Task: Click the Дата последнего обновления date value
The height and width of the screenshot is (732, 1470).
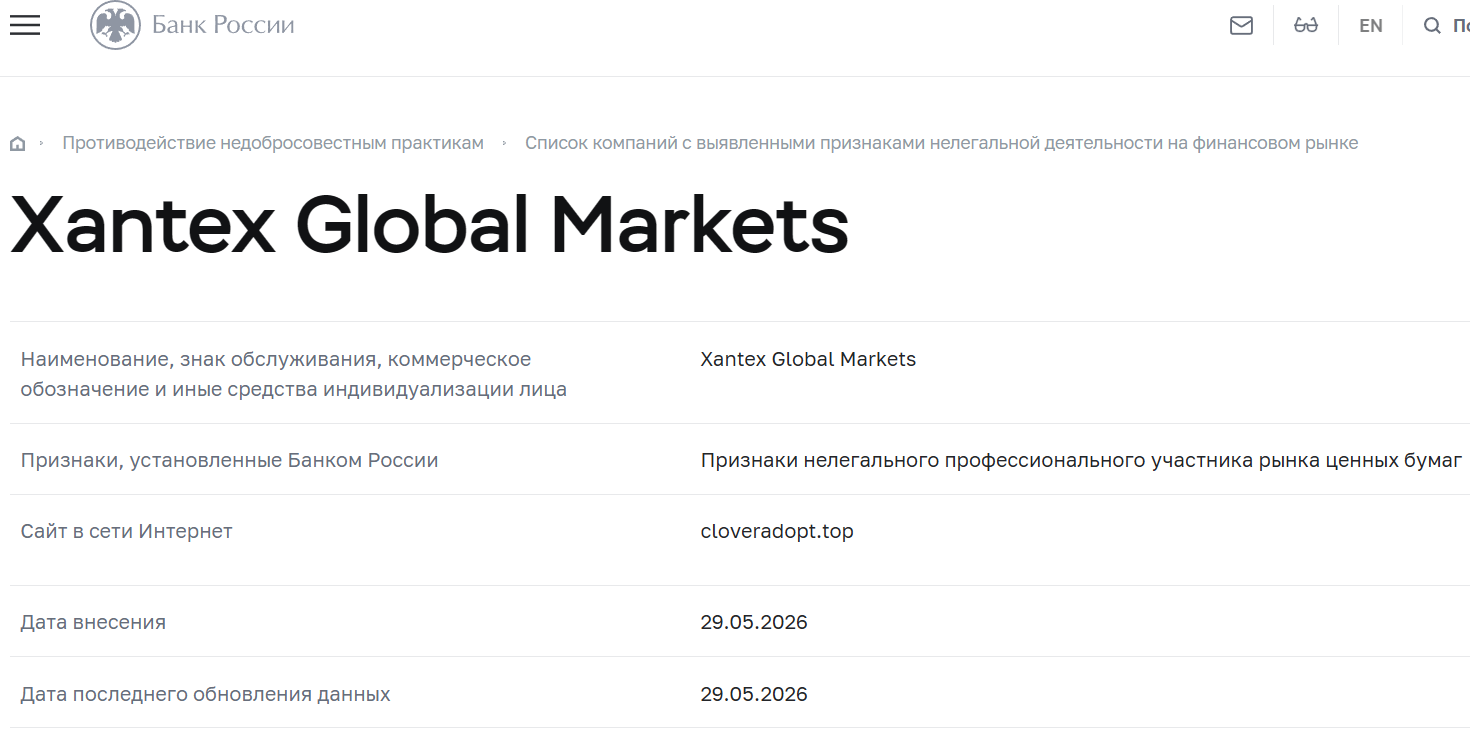Action: click(x=754, y=694)
